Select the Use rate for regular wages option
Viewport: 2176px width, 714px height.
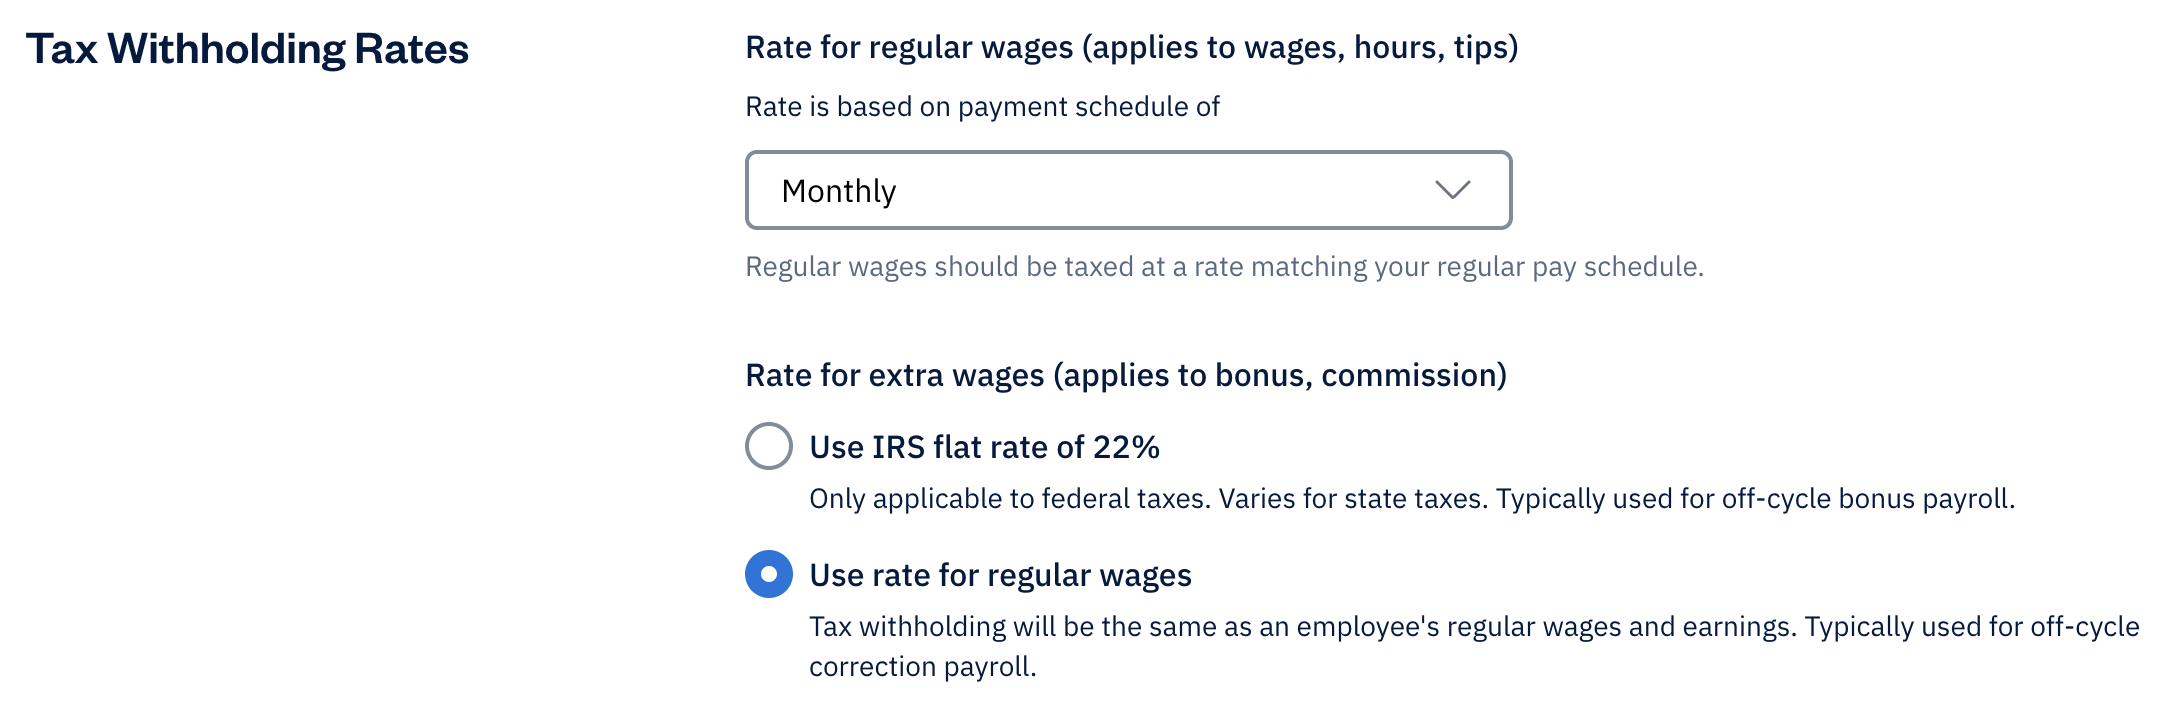[x=768, y=575]
